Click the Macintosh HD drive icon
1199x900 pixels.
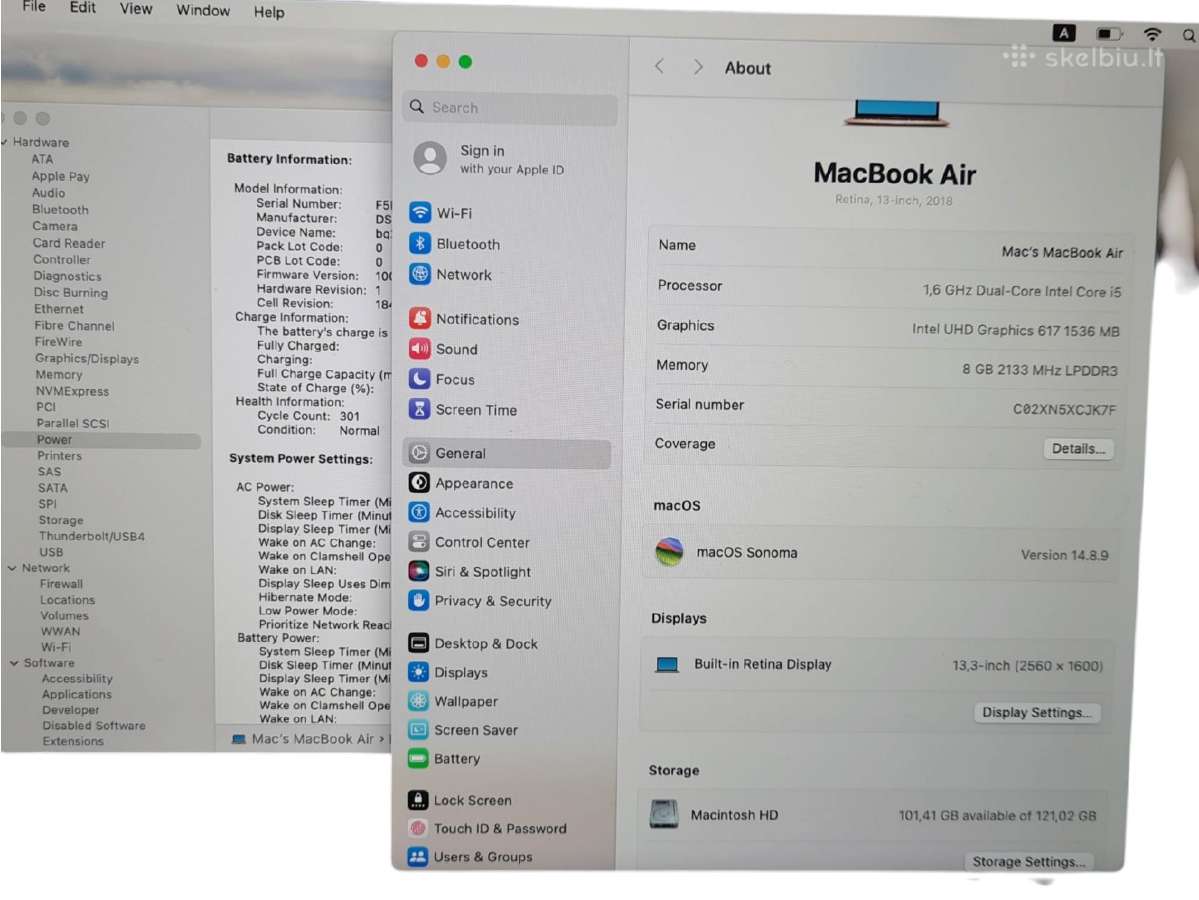pyautogui.click(x=664, y=814)
